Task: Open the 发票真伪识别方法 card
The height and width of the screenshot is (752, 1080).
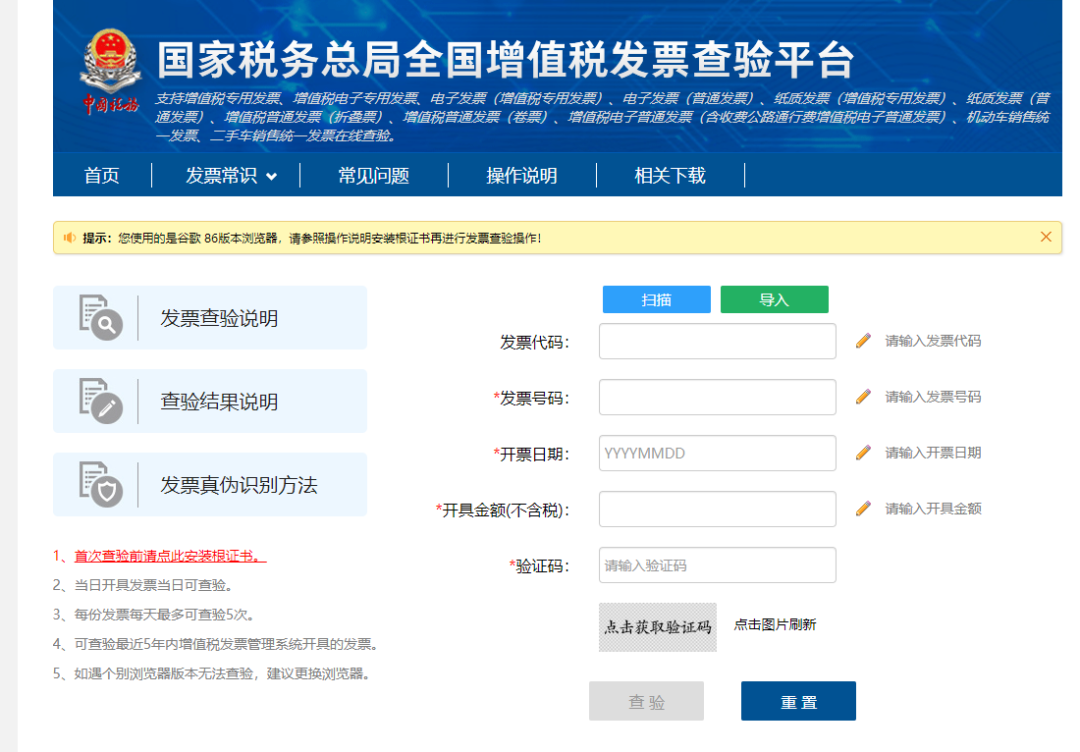Action: (x=210, y=484)
